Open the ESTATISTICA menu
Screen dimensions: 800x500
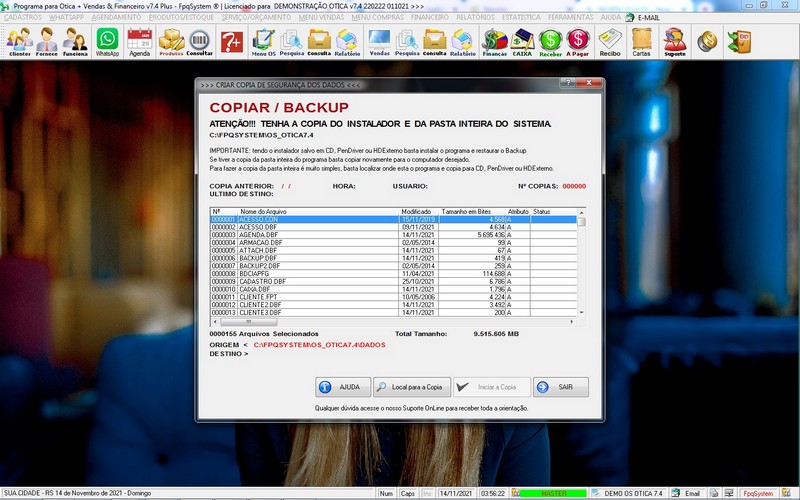click(521, 17)
